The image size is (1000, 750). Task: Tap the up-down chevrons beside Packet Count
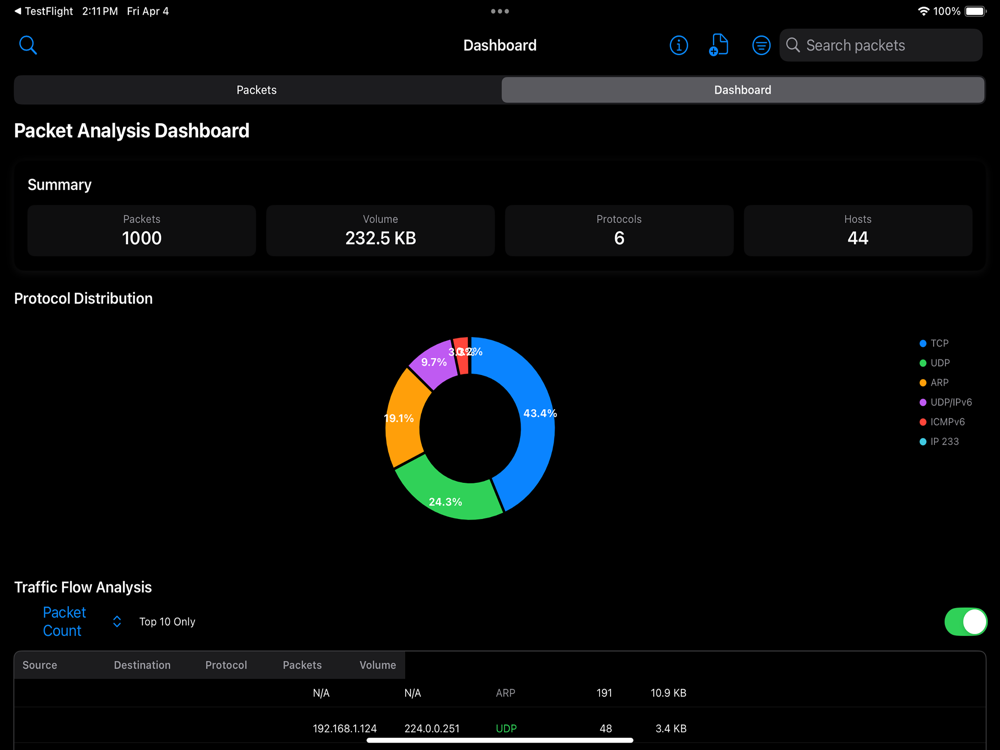(x=117, y=622)
